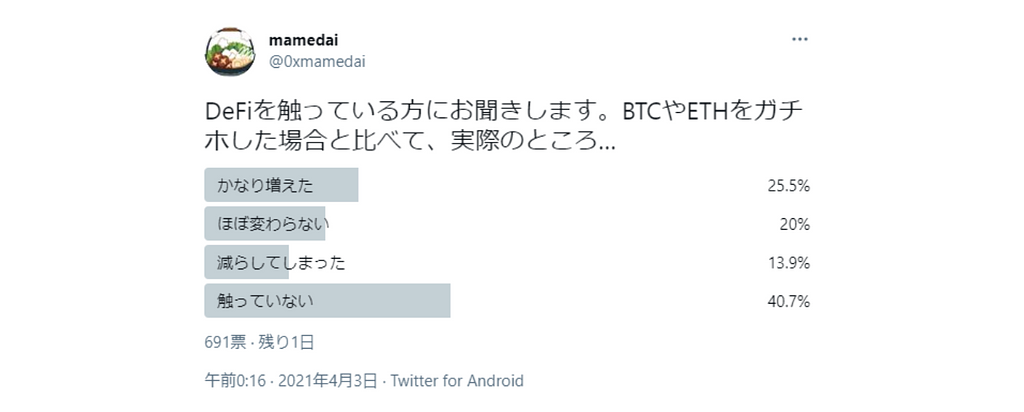Image resolution: width=1024 pixels, height=412 pixels.
Task: Click the 残り1日 remaining time text
Action: [287, 342]
